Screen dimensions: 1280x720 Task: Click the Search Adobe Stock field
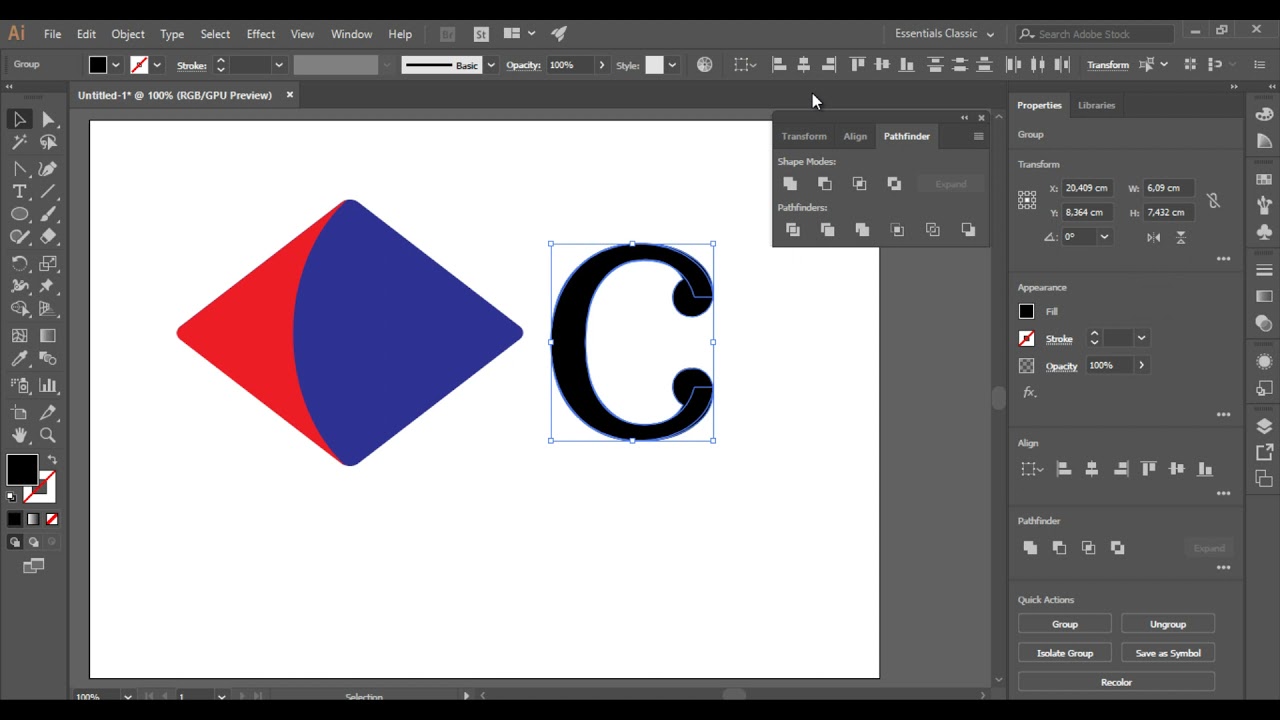click(x=1096, y=34)
